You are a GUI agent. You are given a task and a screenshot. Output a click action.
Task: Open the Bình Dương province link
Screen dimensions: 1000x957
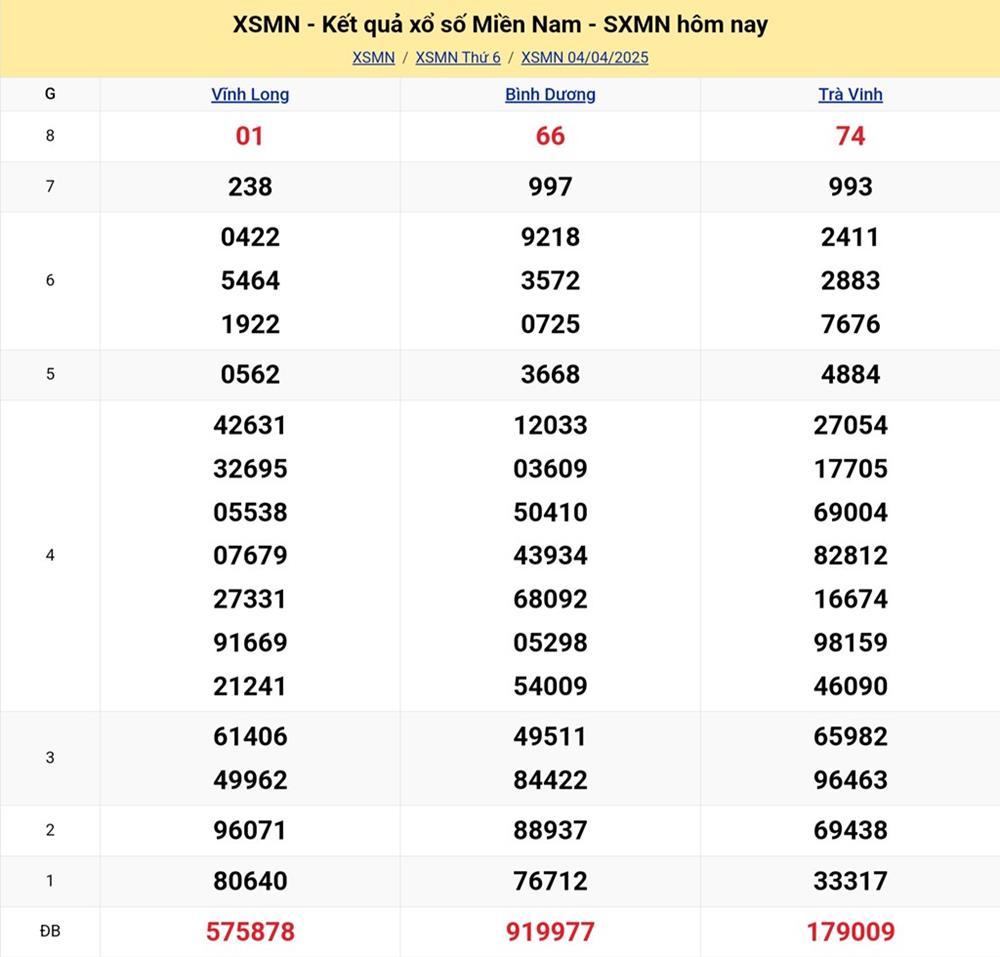(x=550, y=95)
